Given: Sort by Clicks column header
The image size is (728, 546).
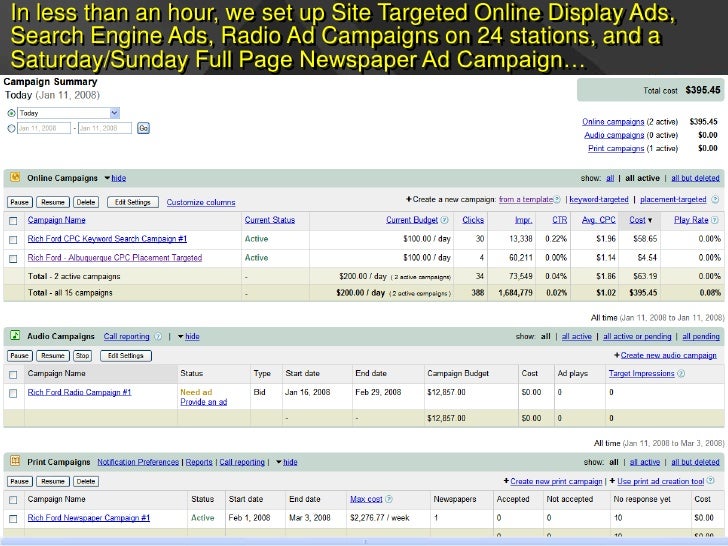Looking at the screenshot, I should coord(473,220).
